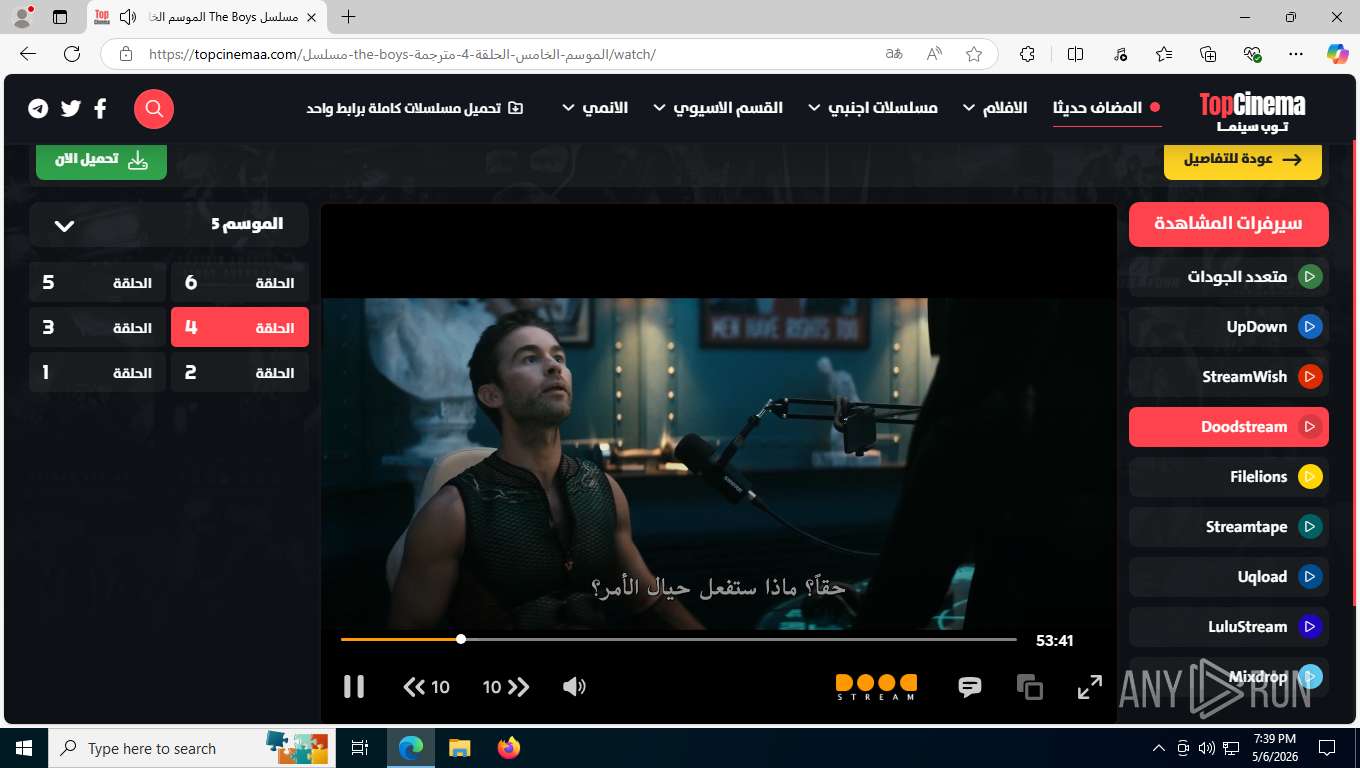Open the Twitter social icon
The image size is (1360, 768).
pos(70,108)
